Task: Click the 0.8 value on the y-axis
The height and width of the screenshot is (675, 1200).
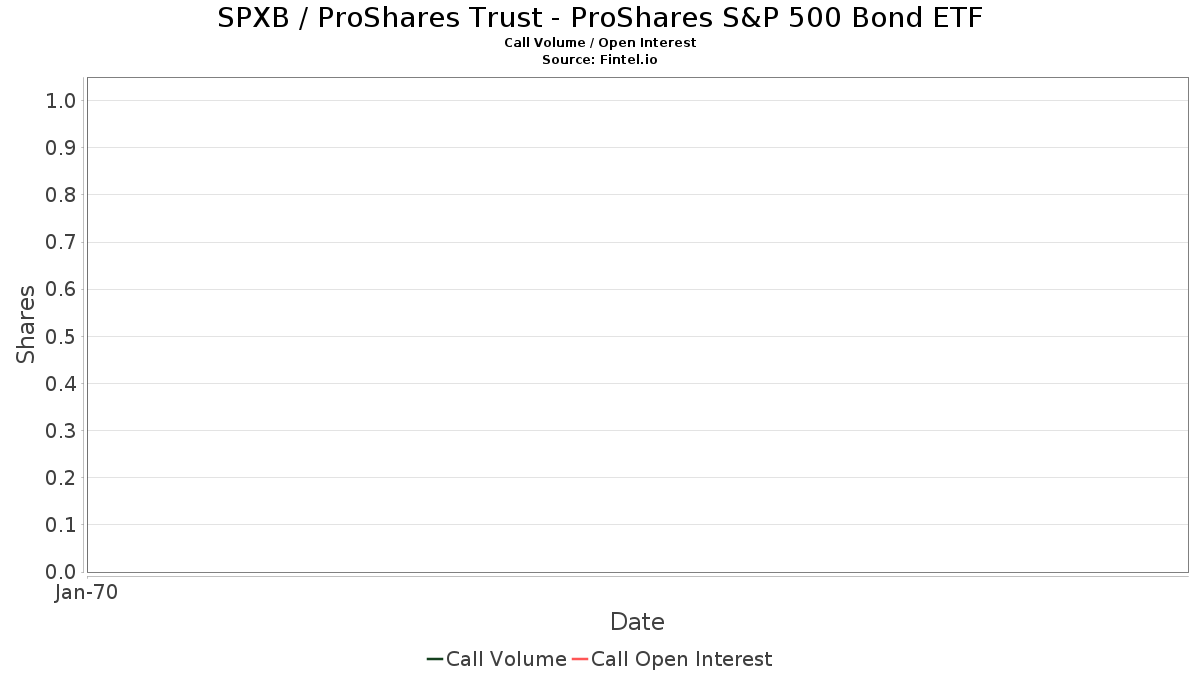Action: (x=61, y=194)
